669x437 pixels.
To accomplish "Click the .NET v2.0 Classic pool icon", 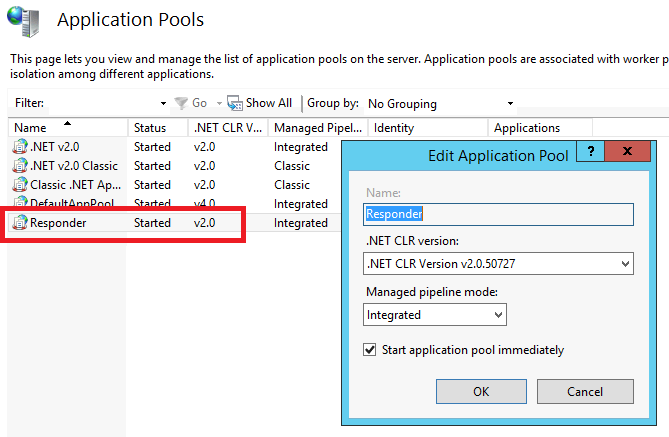I will [20, 166].
